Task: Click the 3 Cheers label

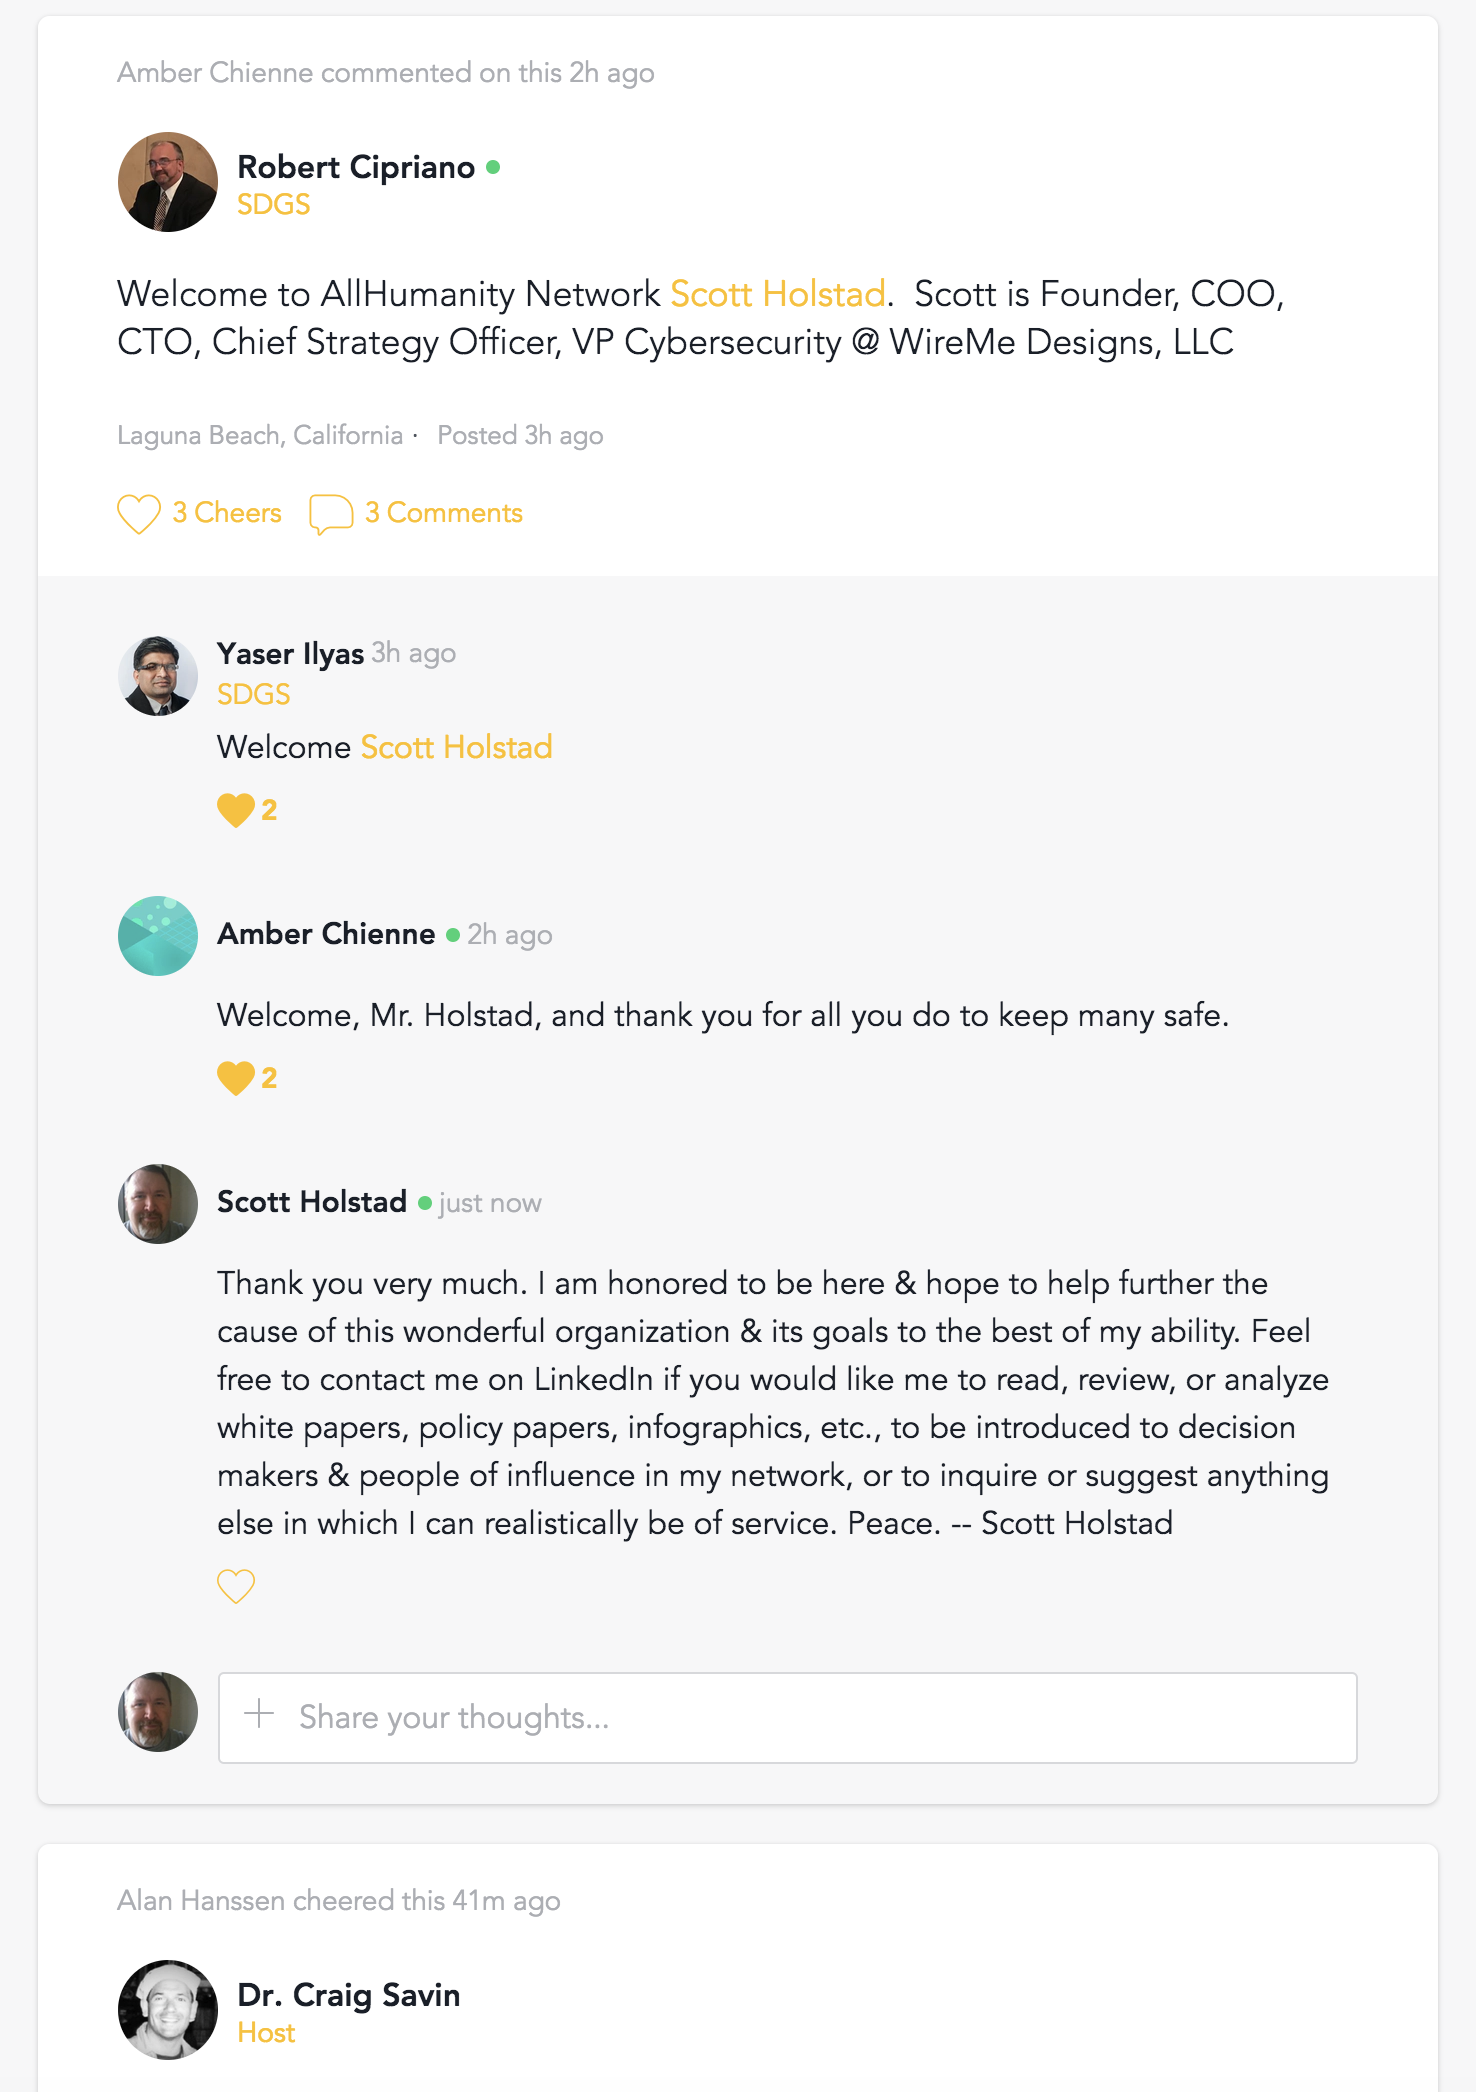Action: pyautogui.click(x=227, y=513)
